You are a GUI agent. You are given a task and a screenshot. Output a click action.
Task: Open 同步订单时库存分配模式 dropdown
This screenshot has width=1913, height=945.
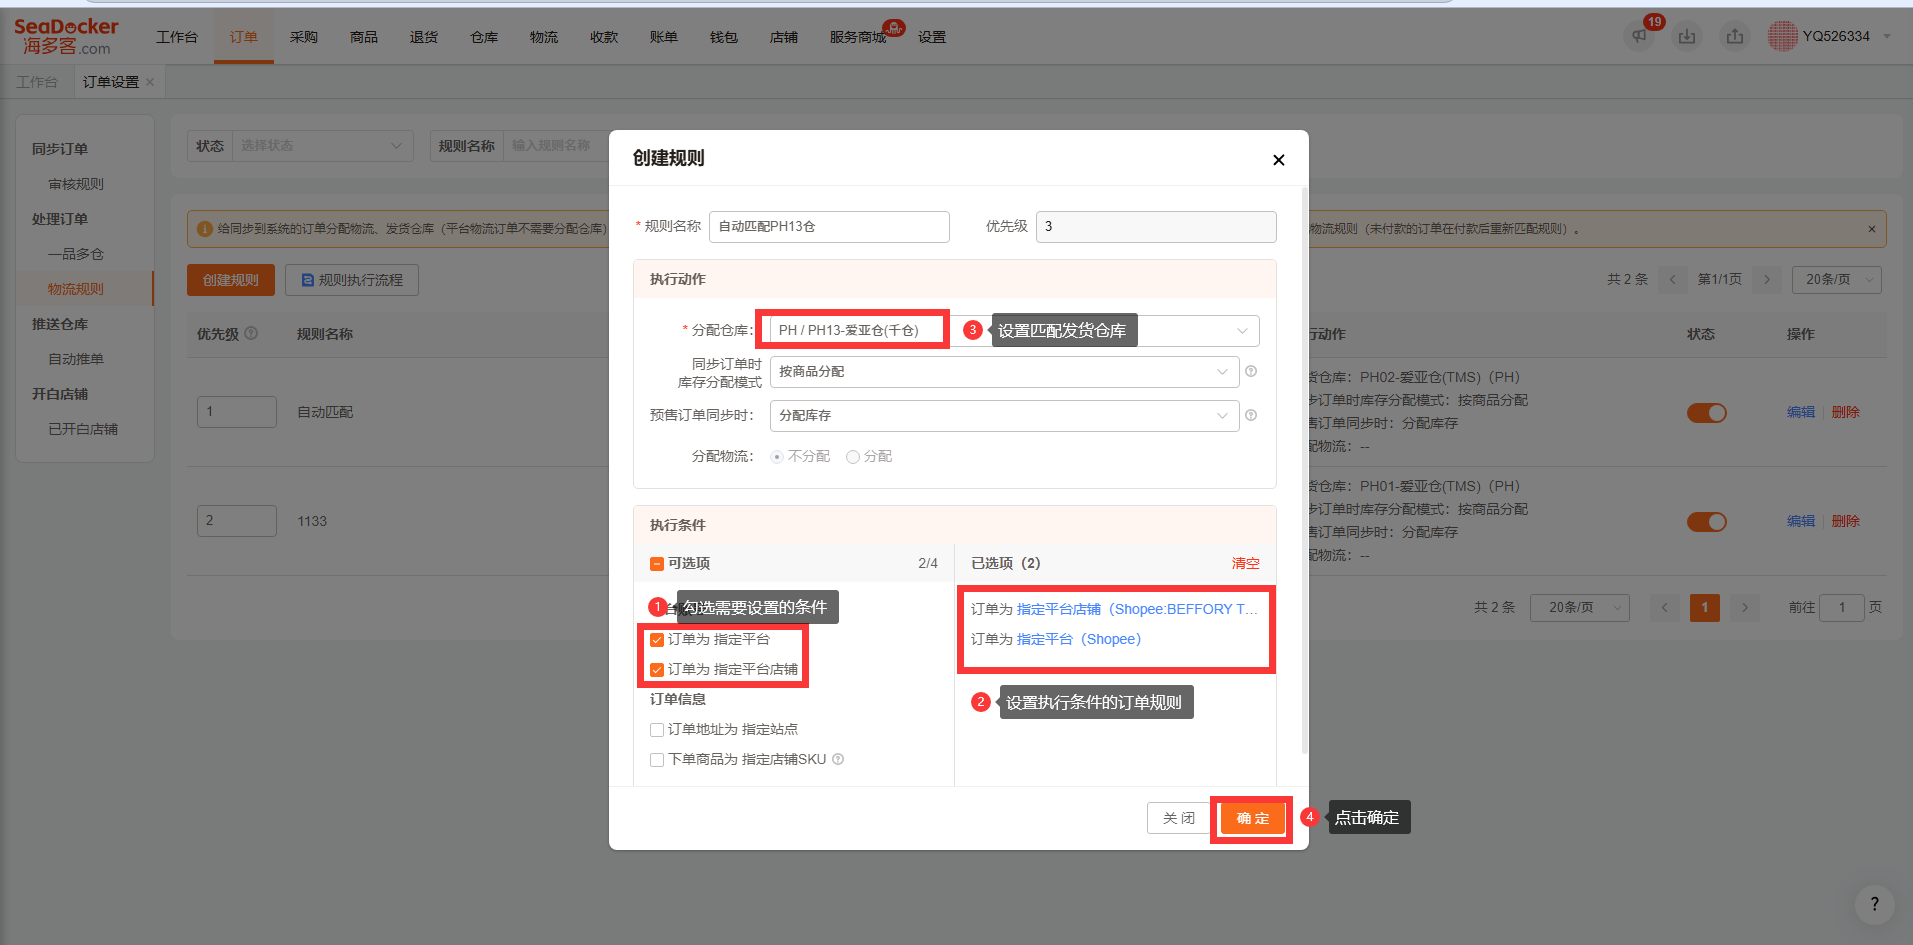tap(1004, 372)
